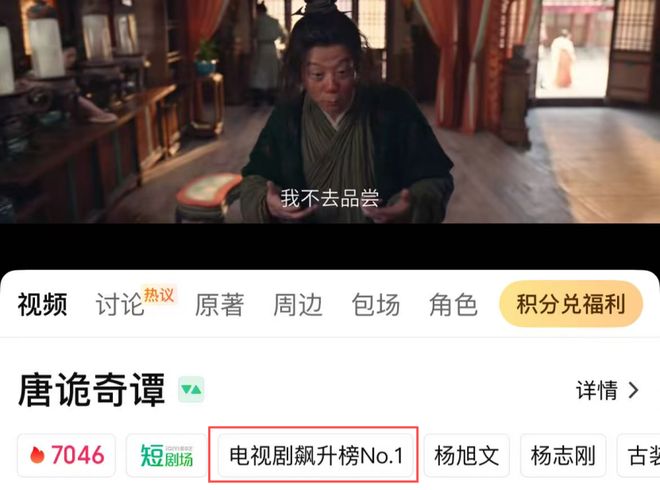Open the 详情 chevron arrow
Screen dimensions: 660x490
click(633, 391)
